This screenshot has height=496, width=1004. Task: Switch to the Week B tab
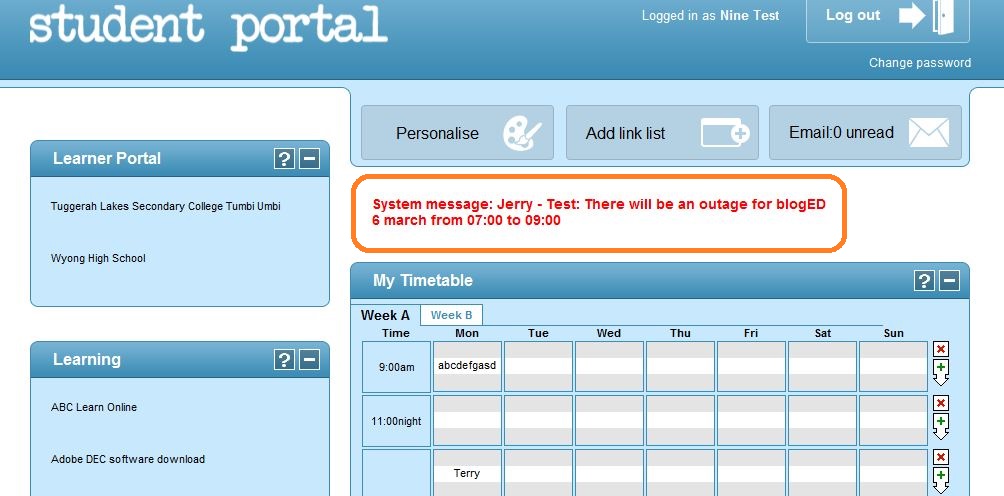(452, 315)
